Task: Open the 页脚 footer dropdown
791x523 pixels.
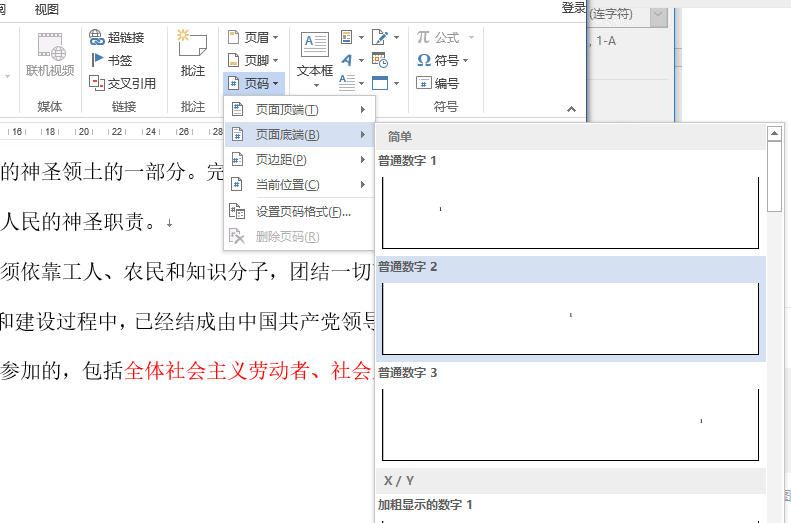Action: tap(253, 60)
